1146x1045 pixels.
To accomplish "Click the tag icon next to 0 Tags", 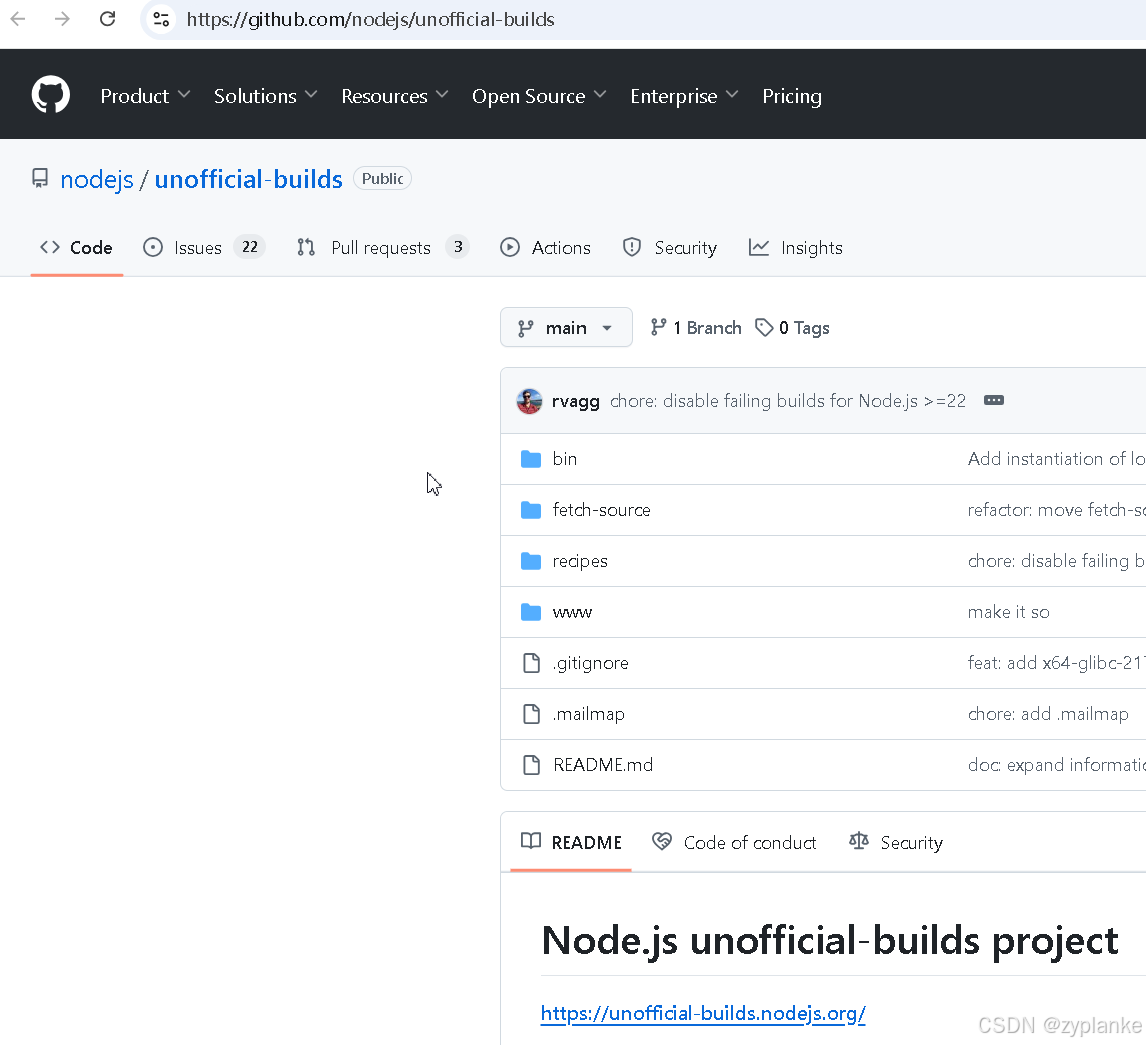I will pos(764,327).
